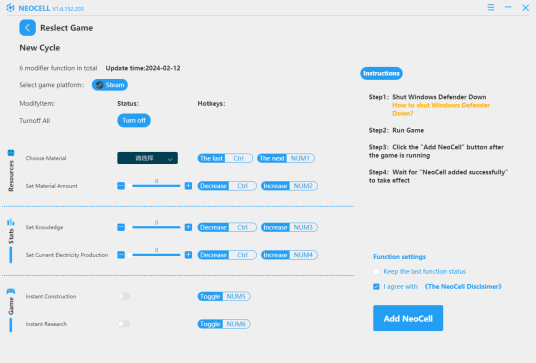
Task: Click the Turn off button for all modifiers
Action: 134,120
